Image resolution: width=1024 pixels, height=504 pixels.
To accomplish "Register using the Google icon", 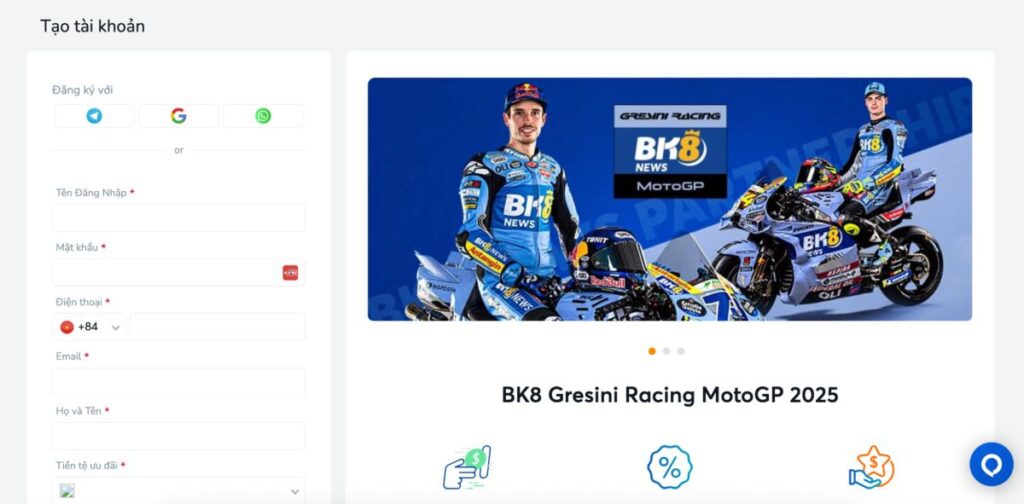I will point(178,116).
